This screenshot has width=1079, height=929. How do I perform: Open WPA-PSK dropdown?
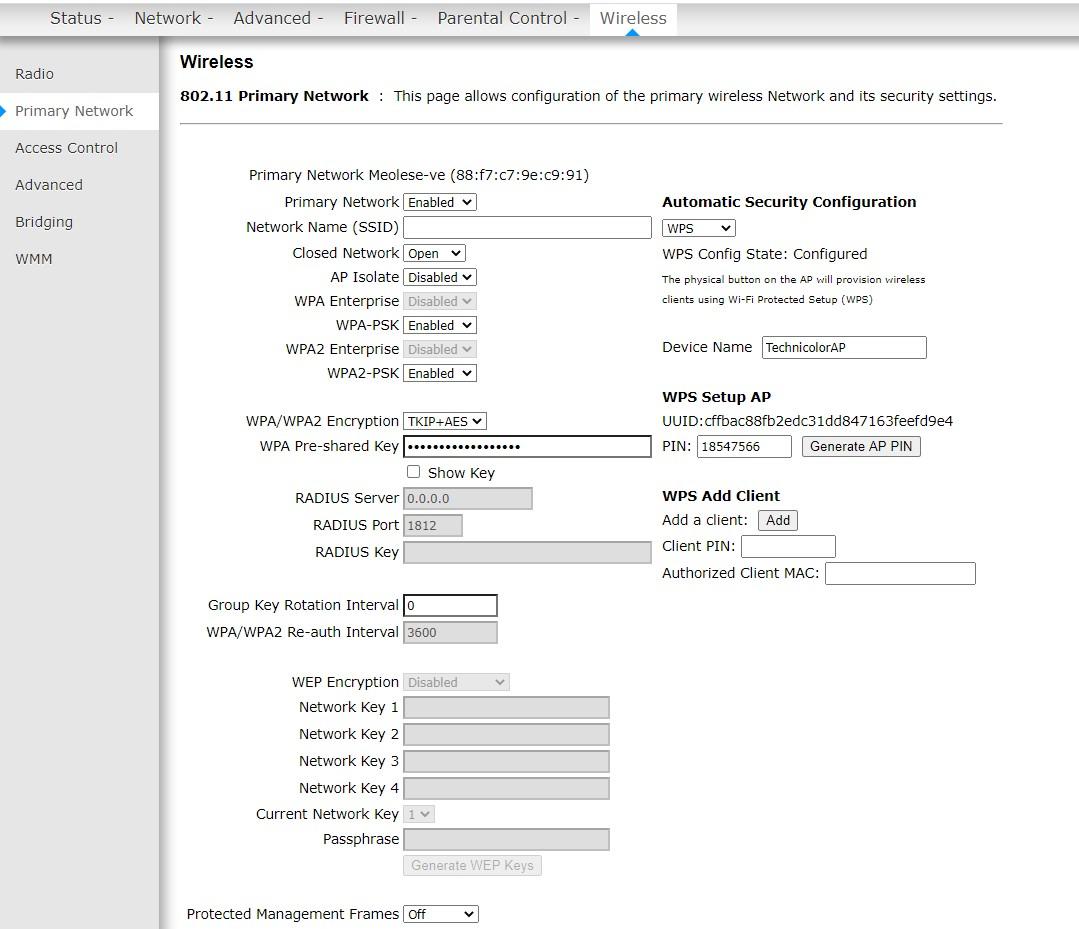tap(440, 325)
